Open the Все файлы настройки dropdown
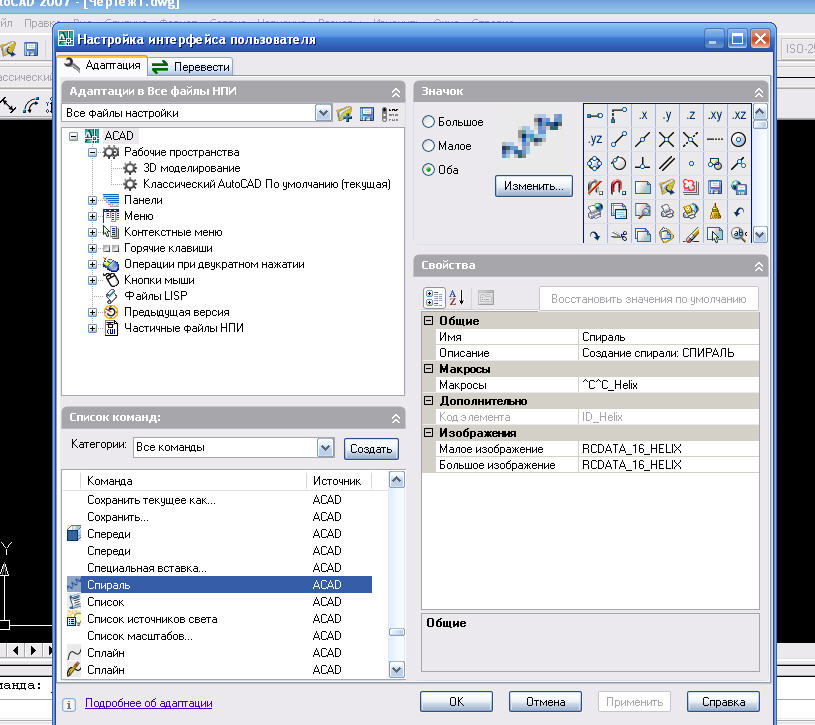 pyautogui.click(x=323, y=113)
